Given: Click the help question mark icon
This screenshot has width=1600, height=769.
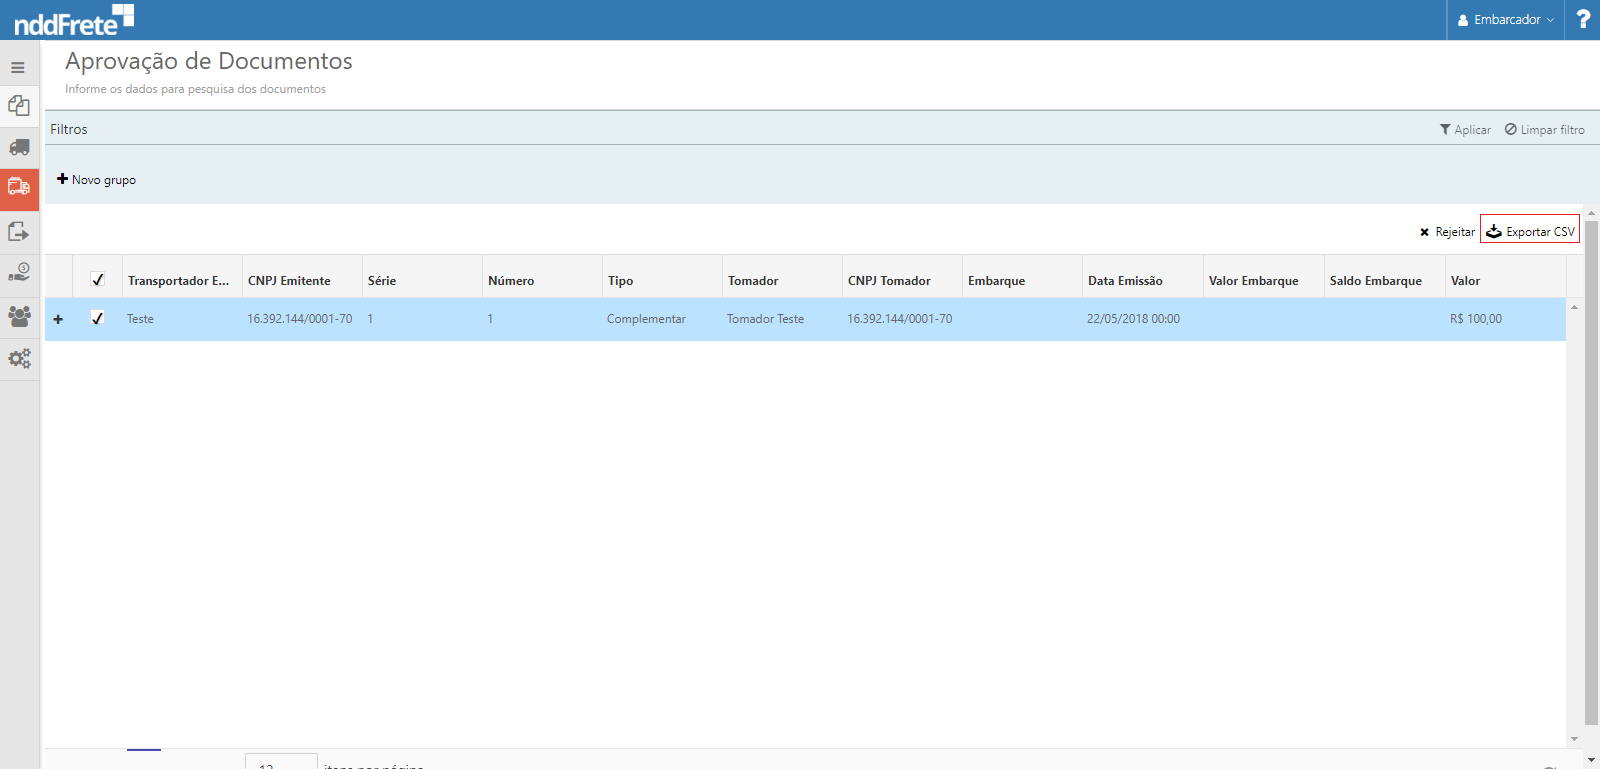Looking at the screenshot, I should coord(1583,19).
